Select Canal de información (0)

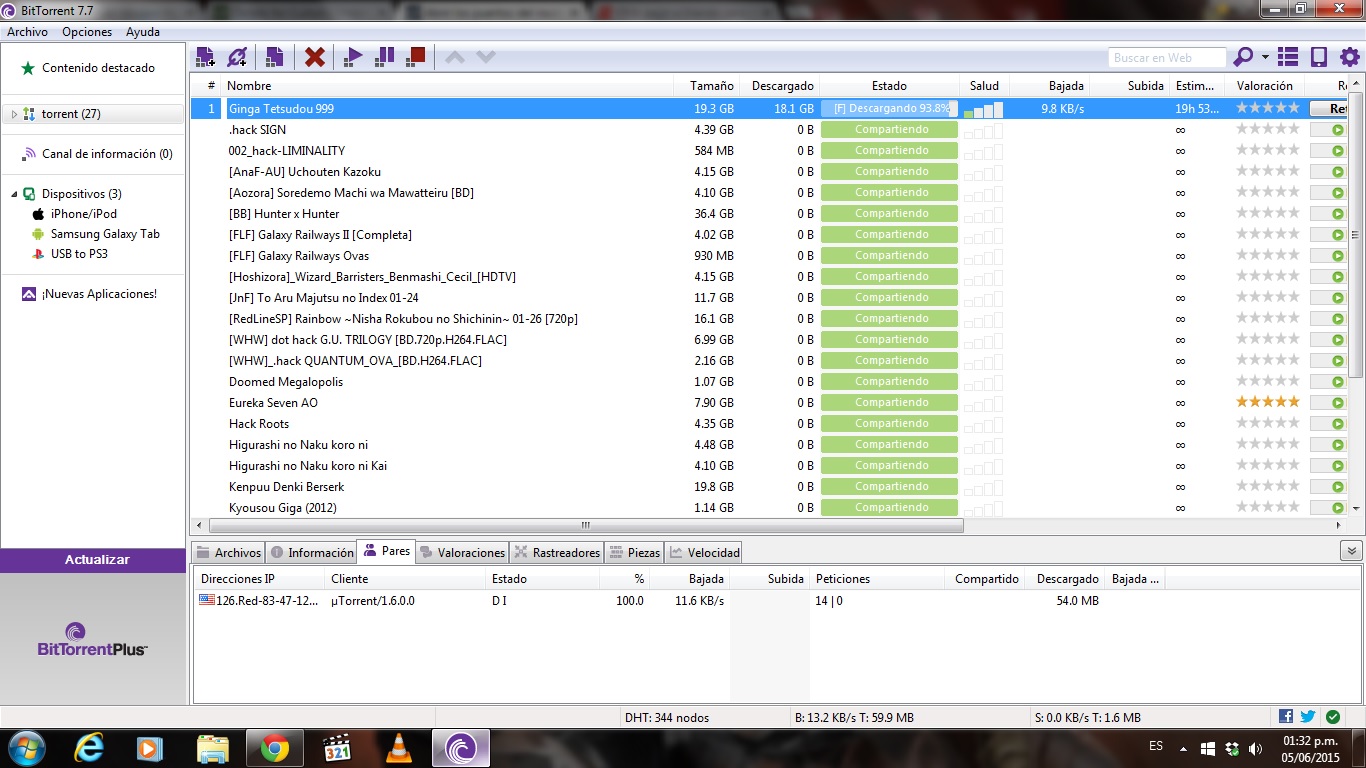tap(107, 154)
